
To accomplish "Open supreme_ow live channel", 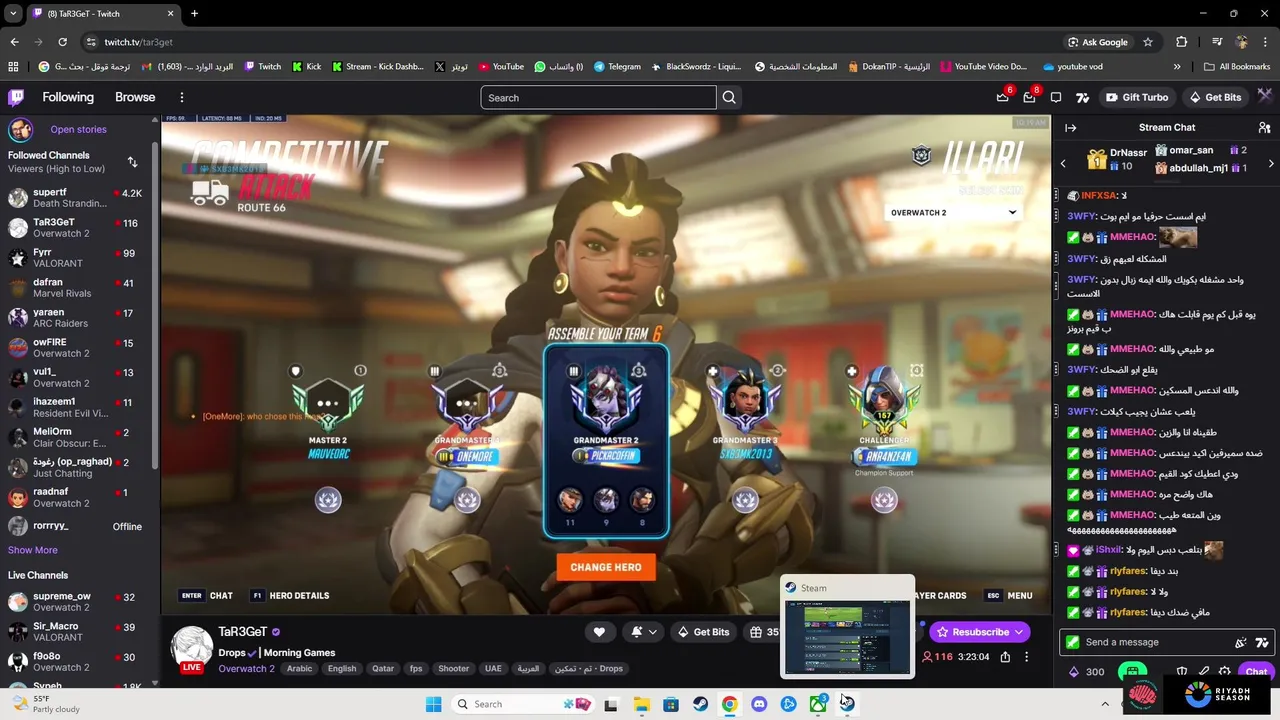I will coord(76,601).
